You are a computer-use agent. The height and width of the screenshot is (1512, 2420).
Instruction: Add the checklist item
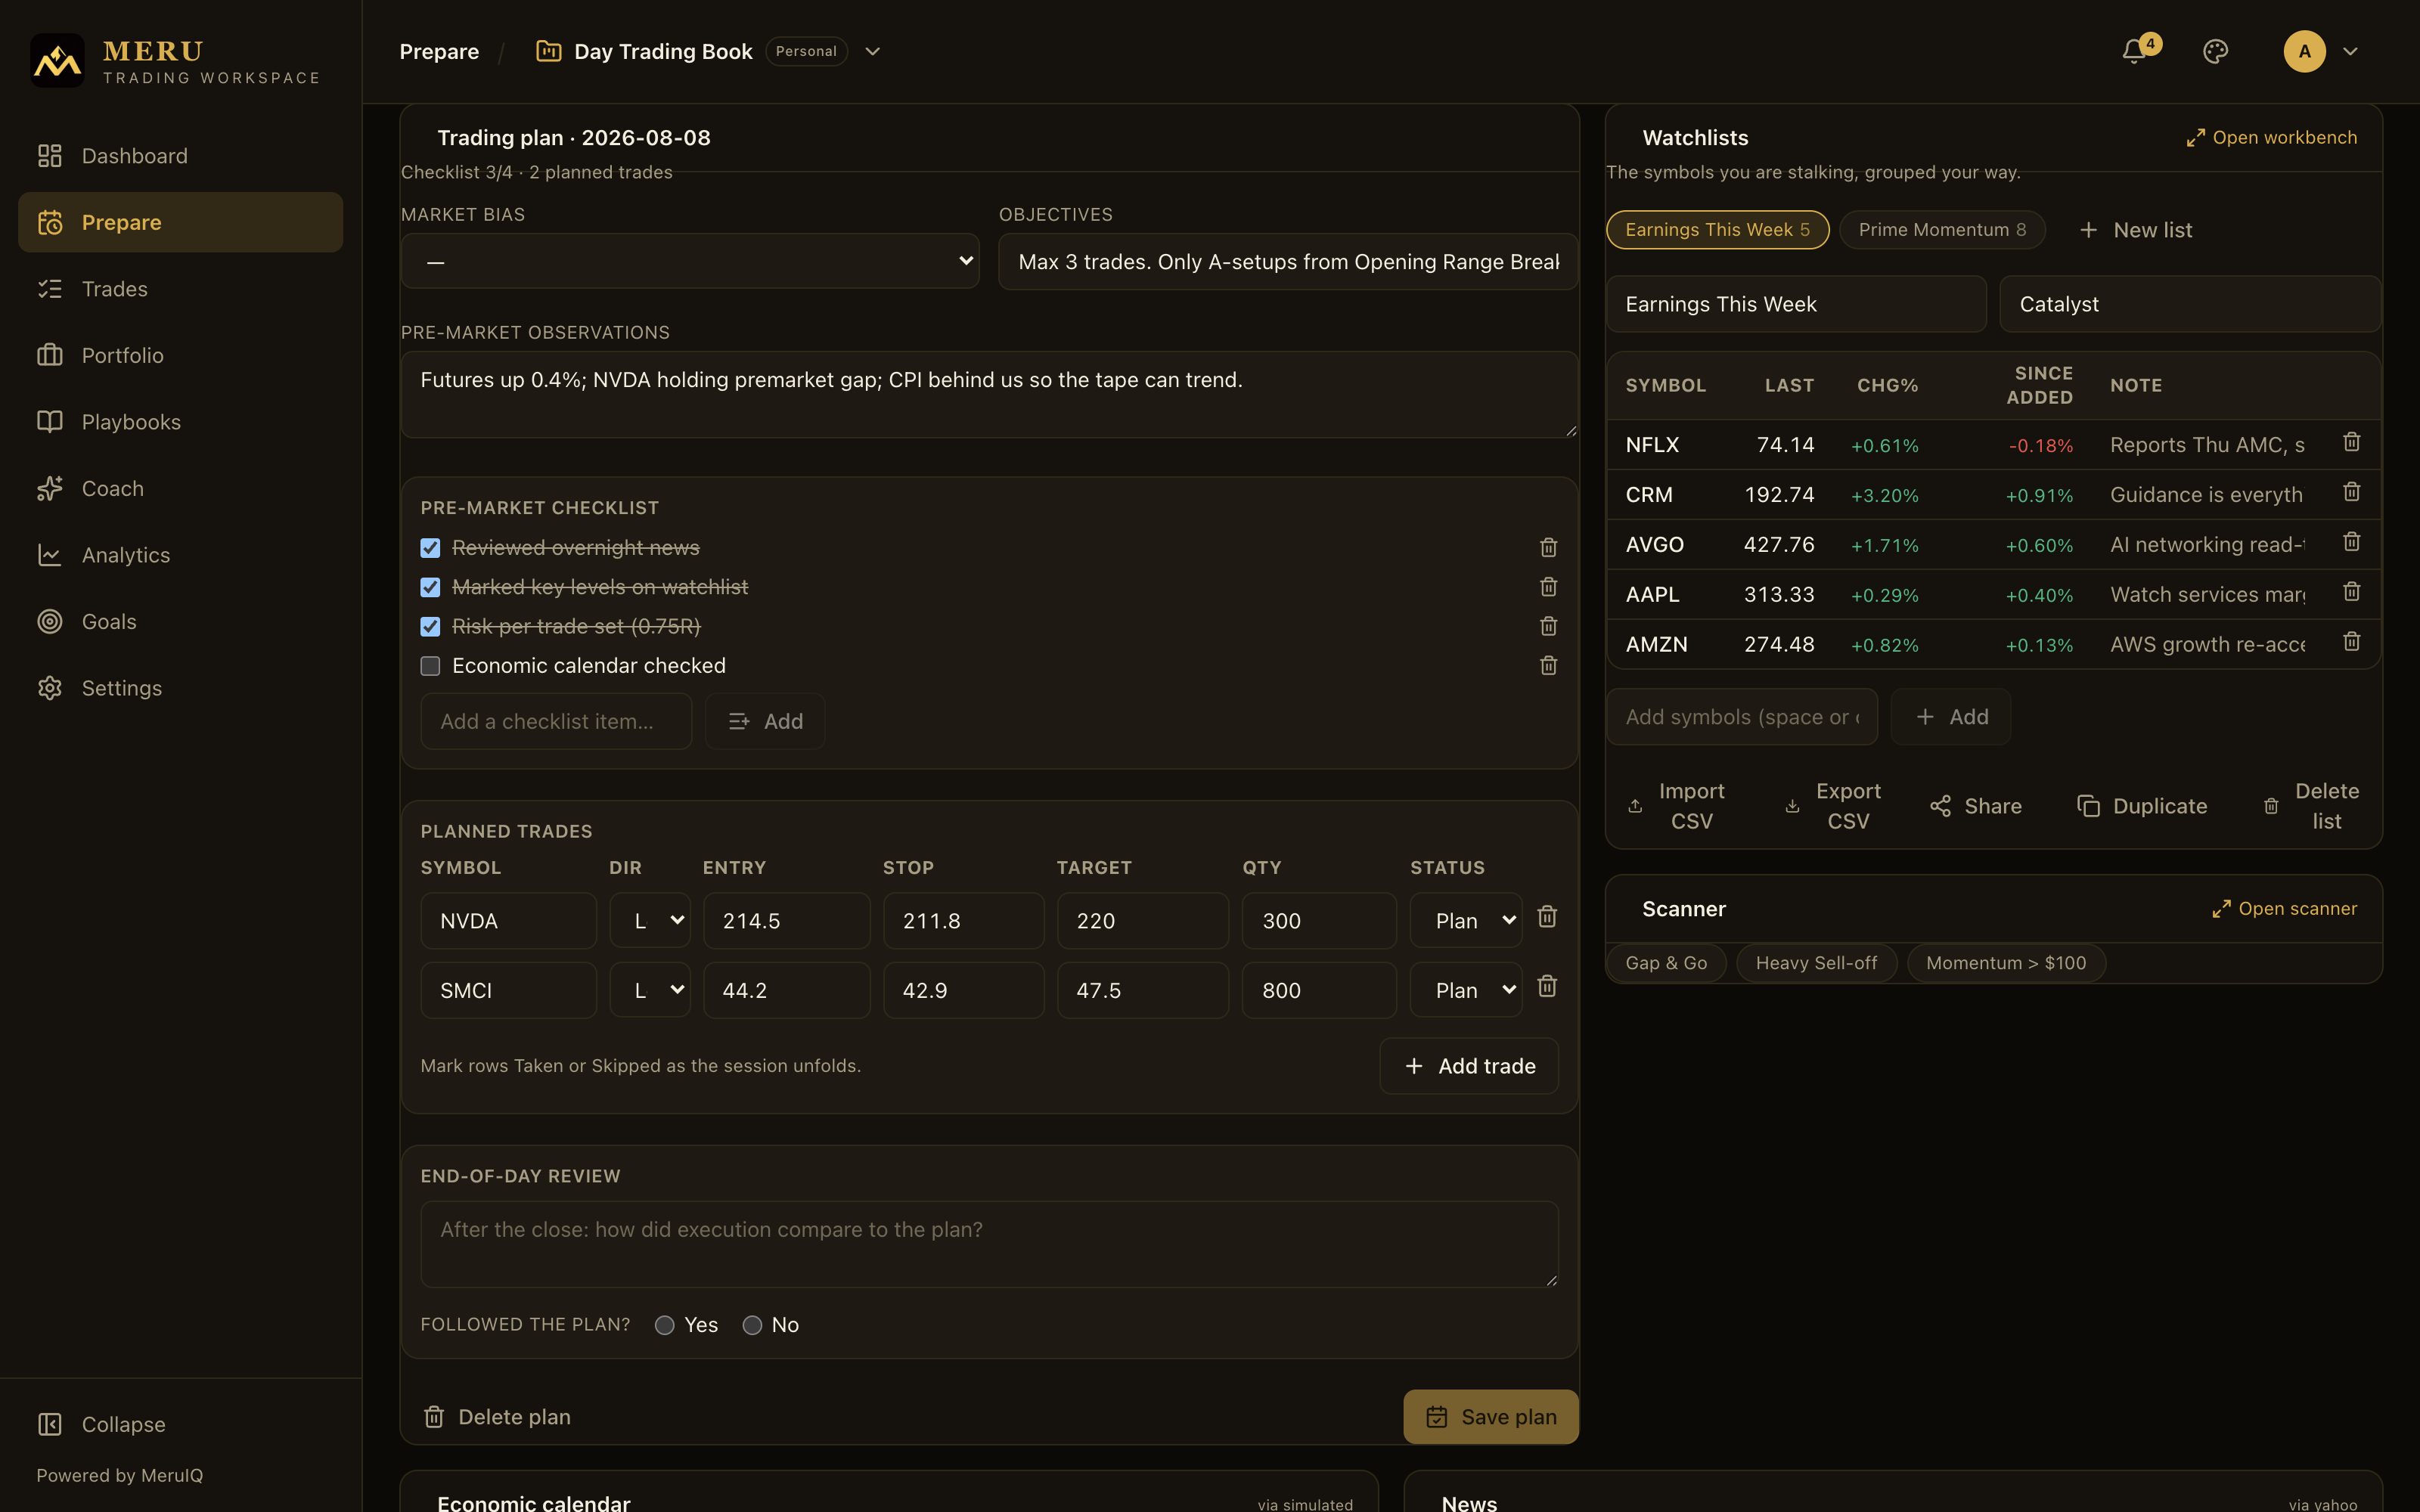pos(765,721)
